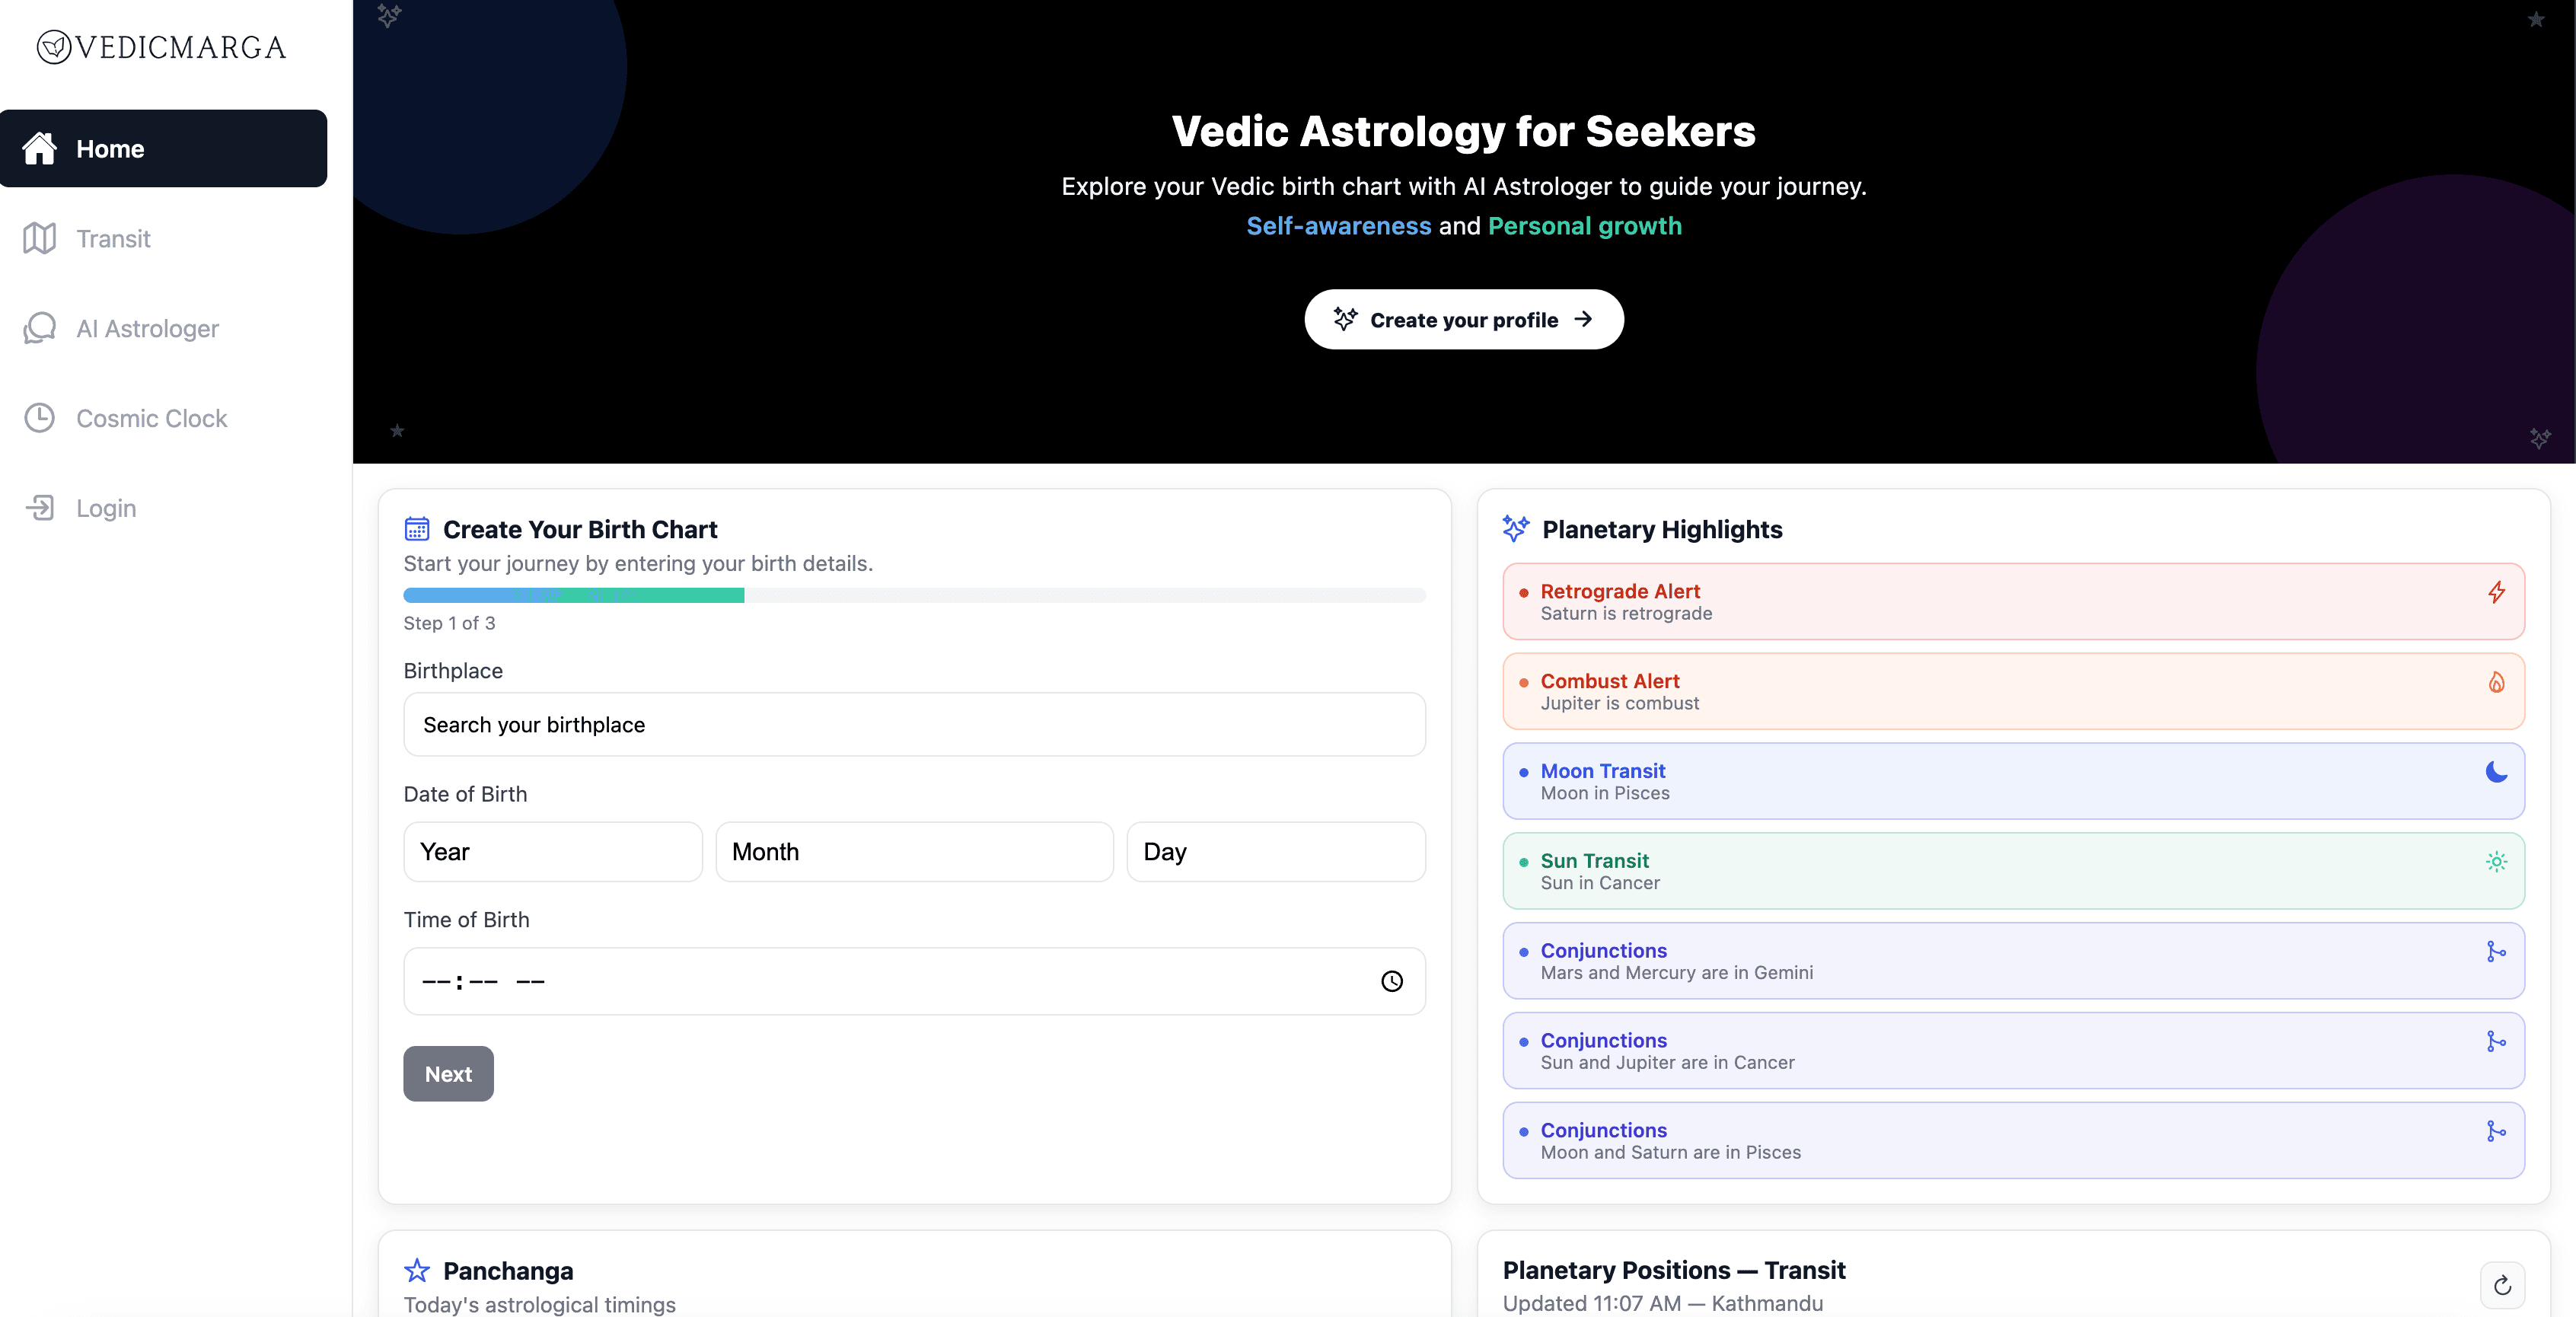Open the Month dropdown

click(x=914, y=852)
